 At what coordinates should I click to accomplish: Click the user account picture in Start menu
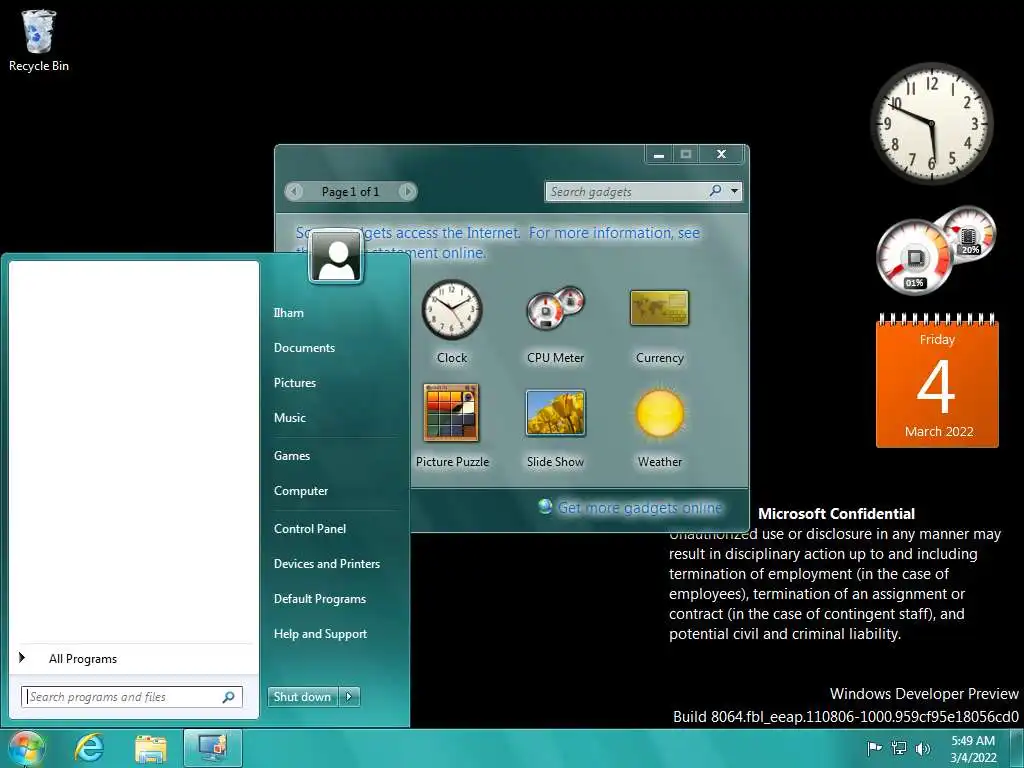coord(336,257)
